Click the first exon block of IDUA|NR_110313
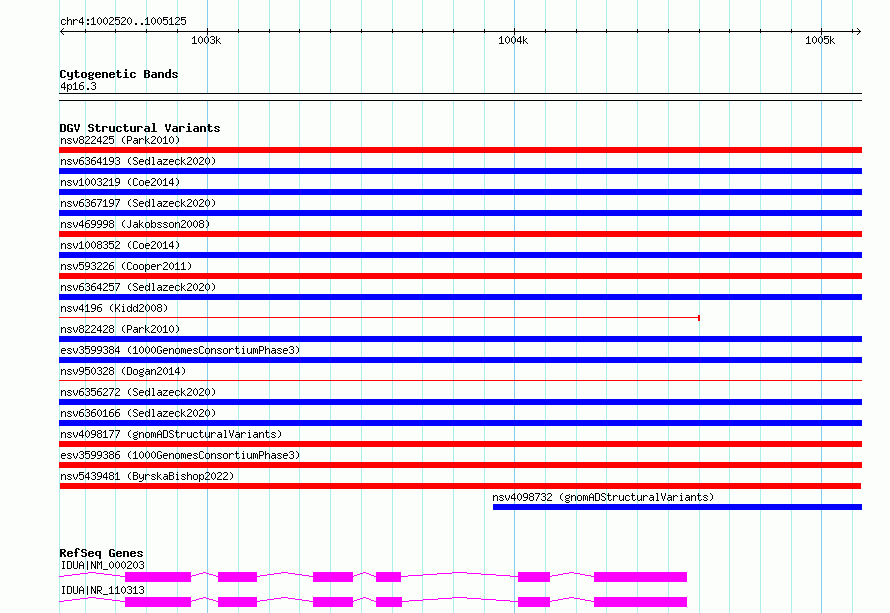 (x=158, y=602)
